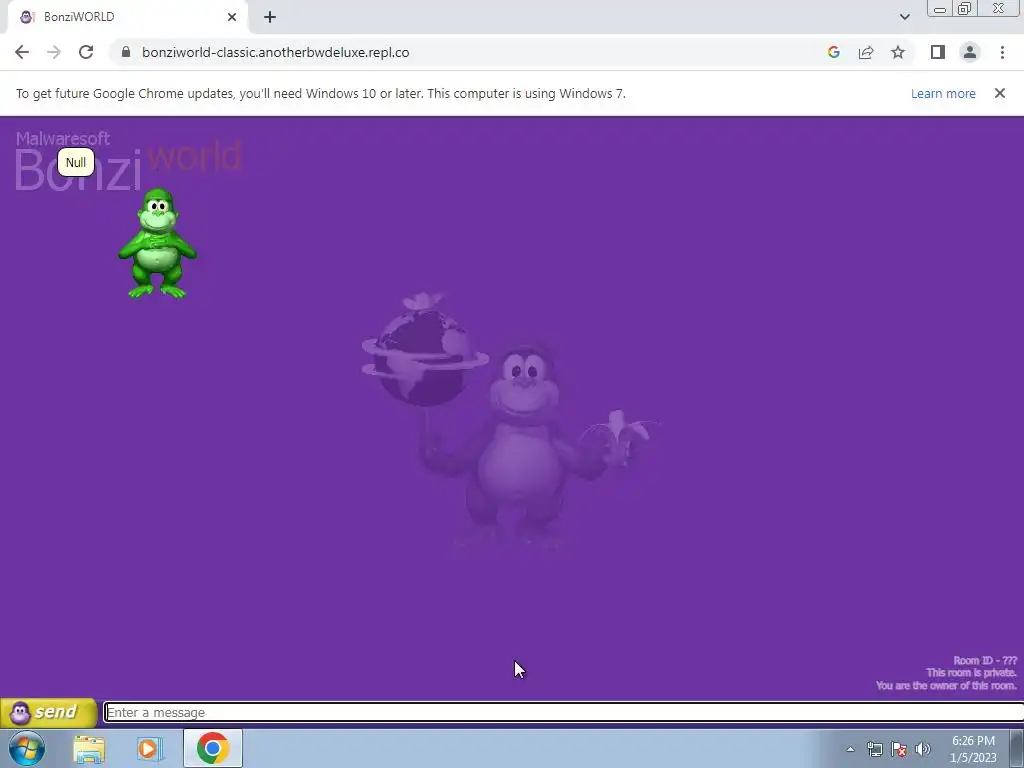Viewport: 1024px width, 768px height.
Task: Open Google search side icon in omnibox
Action: click(833, 52)
